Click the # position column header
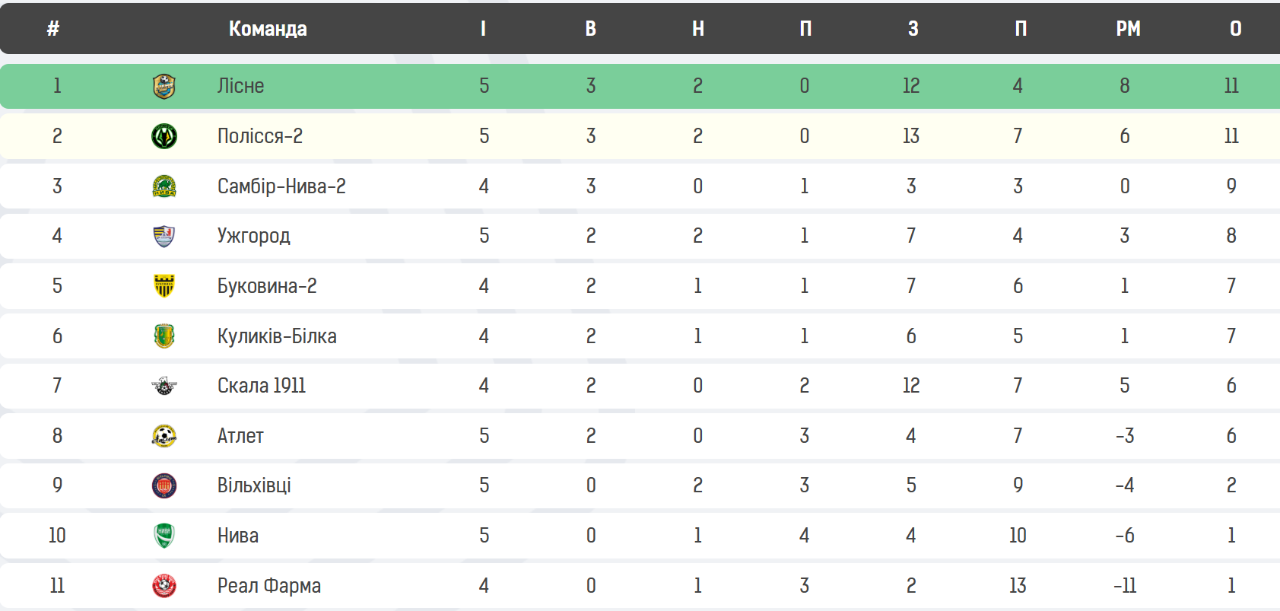This screenshot has width=1280, height=611. tap(53, 29)
